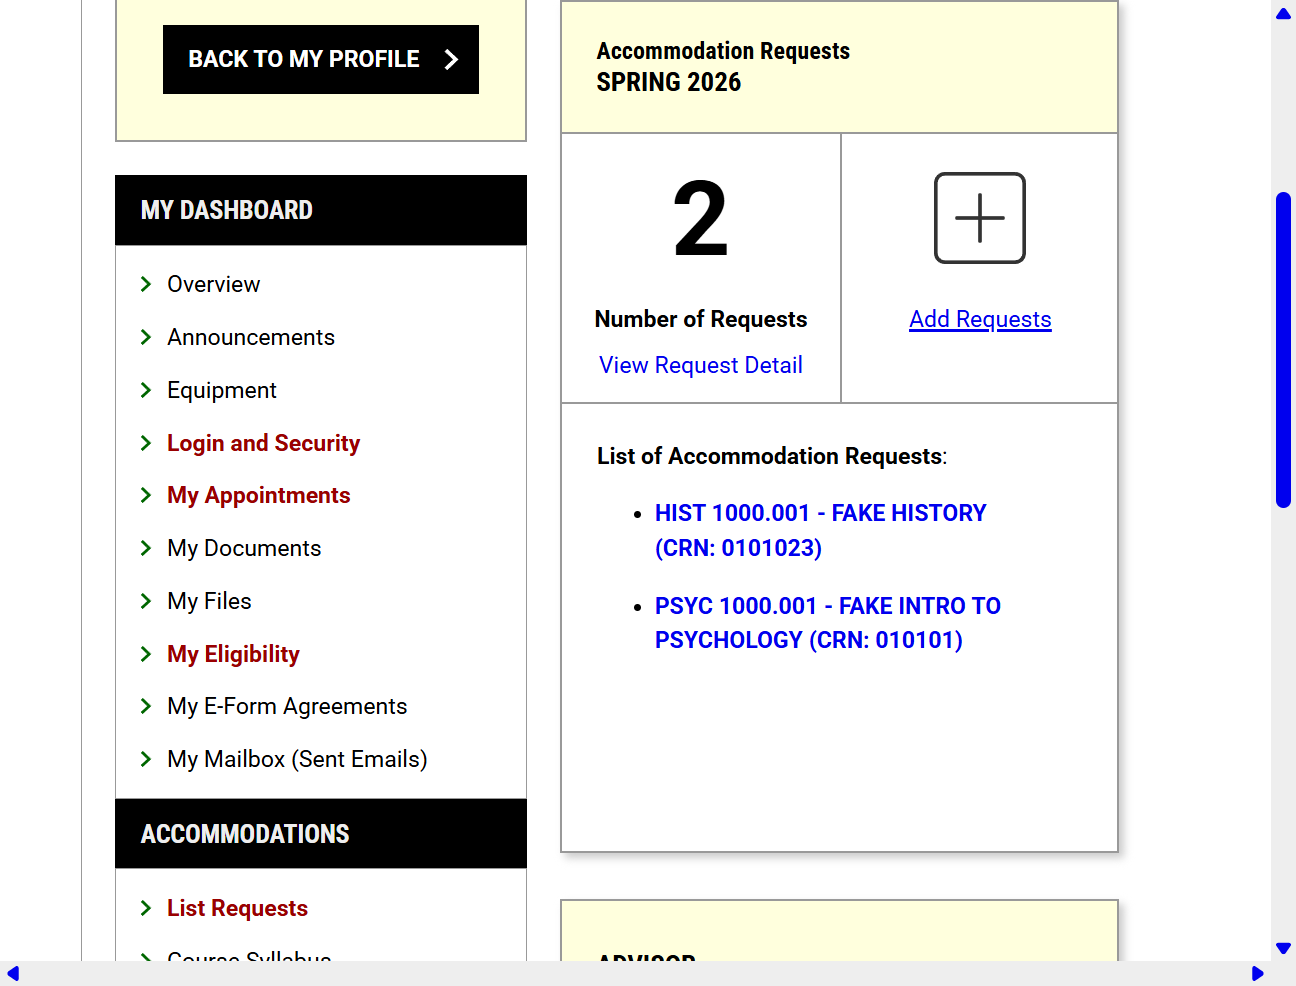Open View Request Detail
The image size is (1296, 986).
(x=701, y=365)
